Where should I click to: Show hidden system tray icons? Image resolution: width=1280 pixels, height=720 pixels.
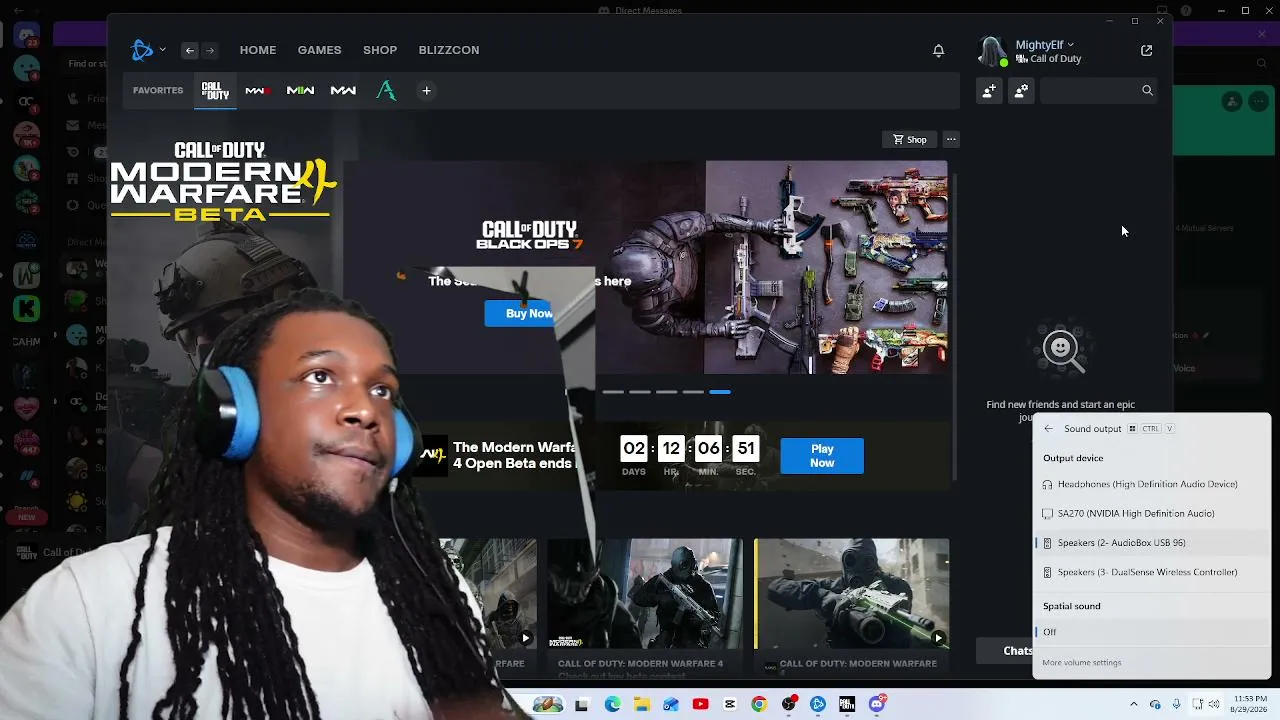[1133, 704]
